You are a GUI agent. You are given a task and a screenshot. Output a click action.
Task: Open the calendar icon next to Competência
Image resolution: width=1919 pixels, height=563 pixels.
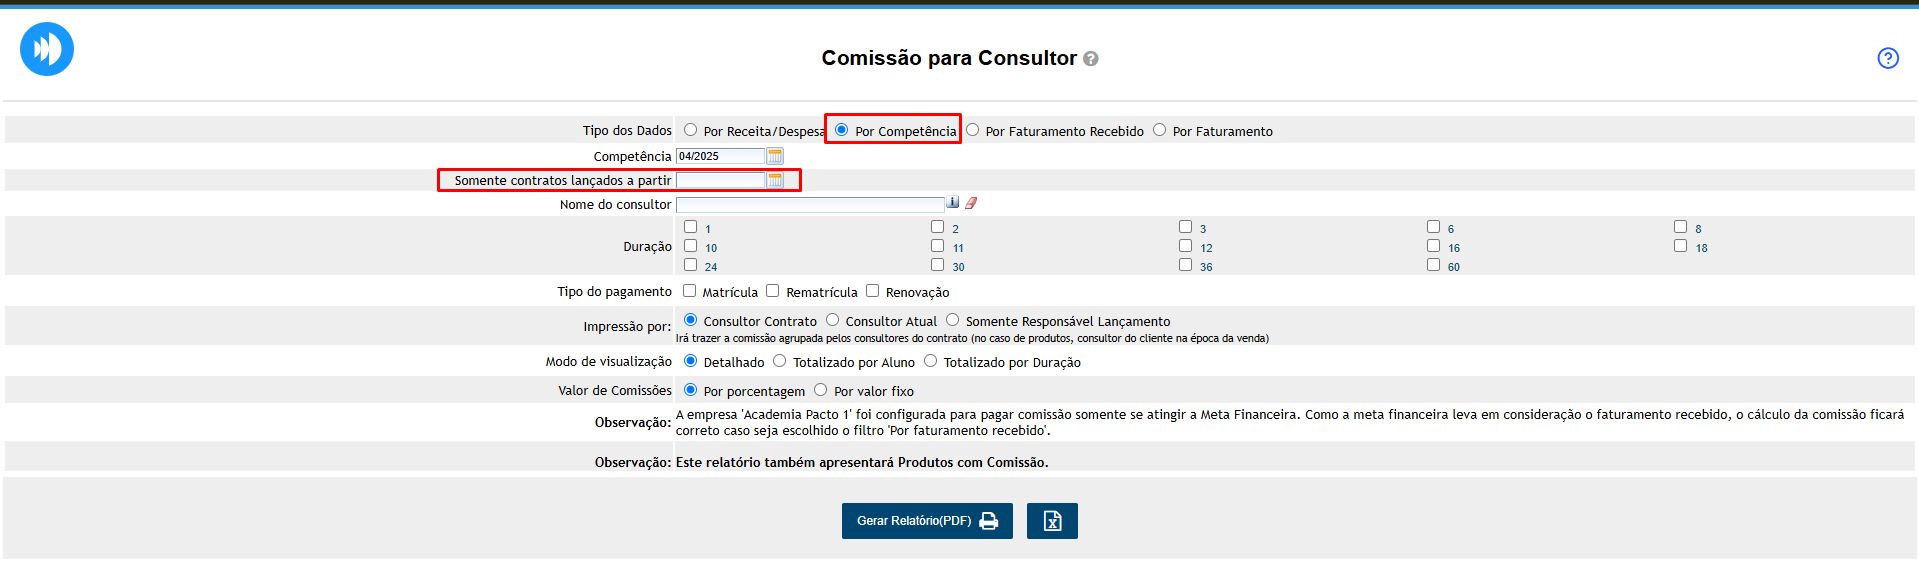(775, 156)
